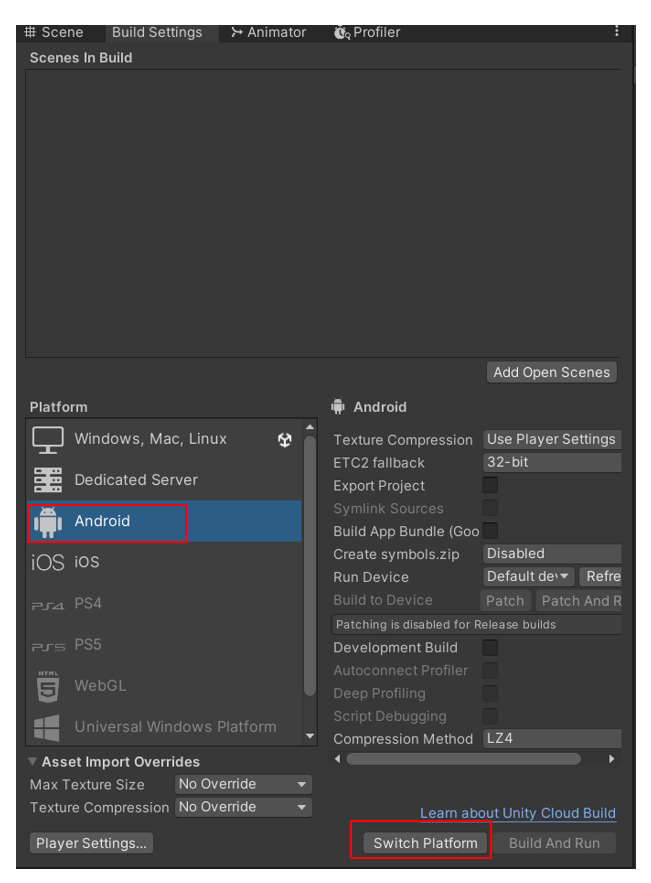The height and width of the screenshot is (883, 651).
Task: Toggle the Autoconnect Profiler checkbox
Action: pos(490,670)
